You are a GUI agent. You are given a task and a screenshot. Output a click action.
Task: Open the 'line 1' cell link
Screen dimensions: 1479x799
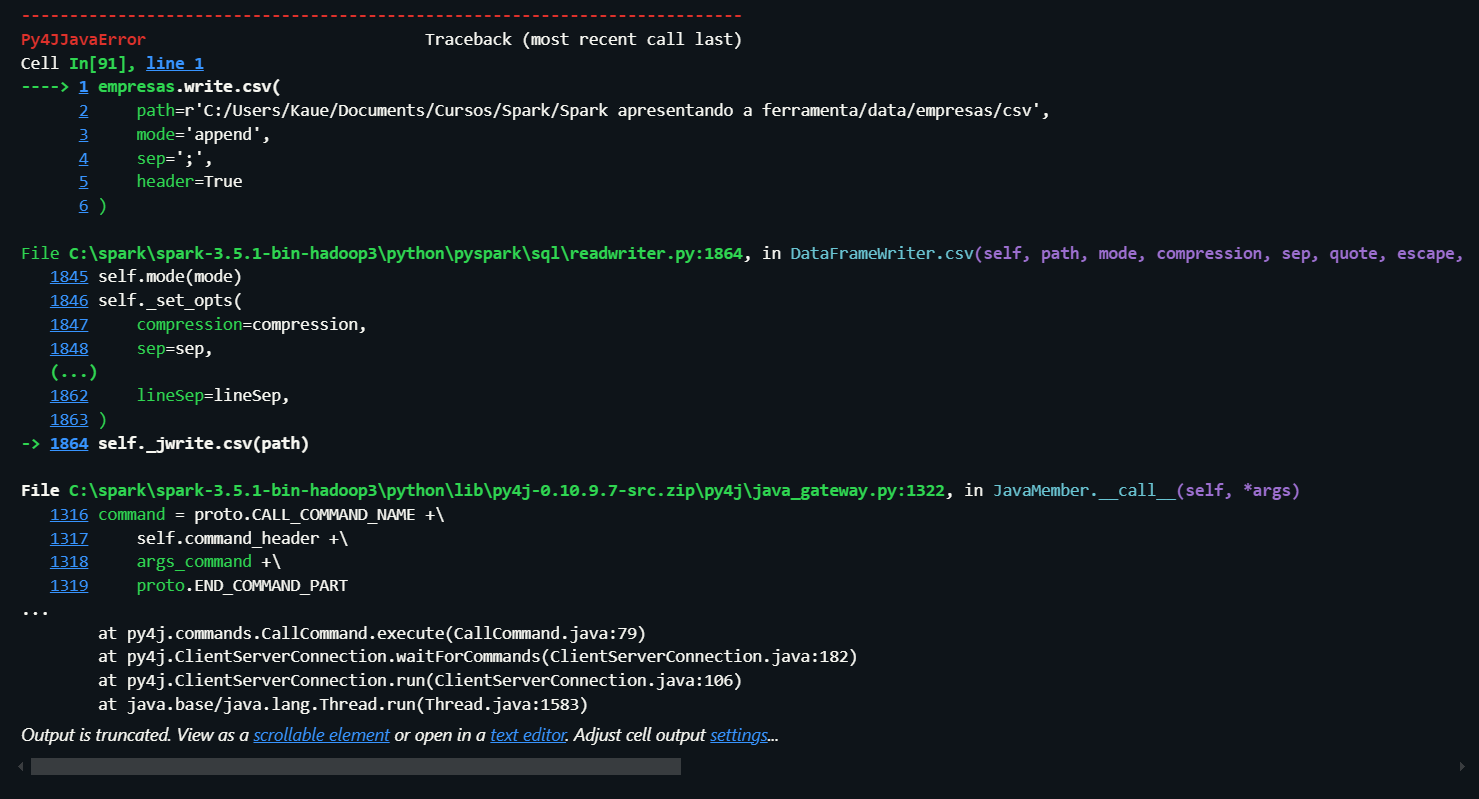point(175,63)
